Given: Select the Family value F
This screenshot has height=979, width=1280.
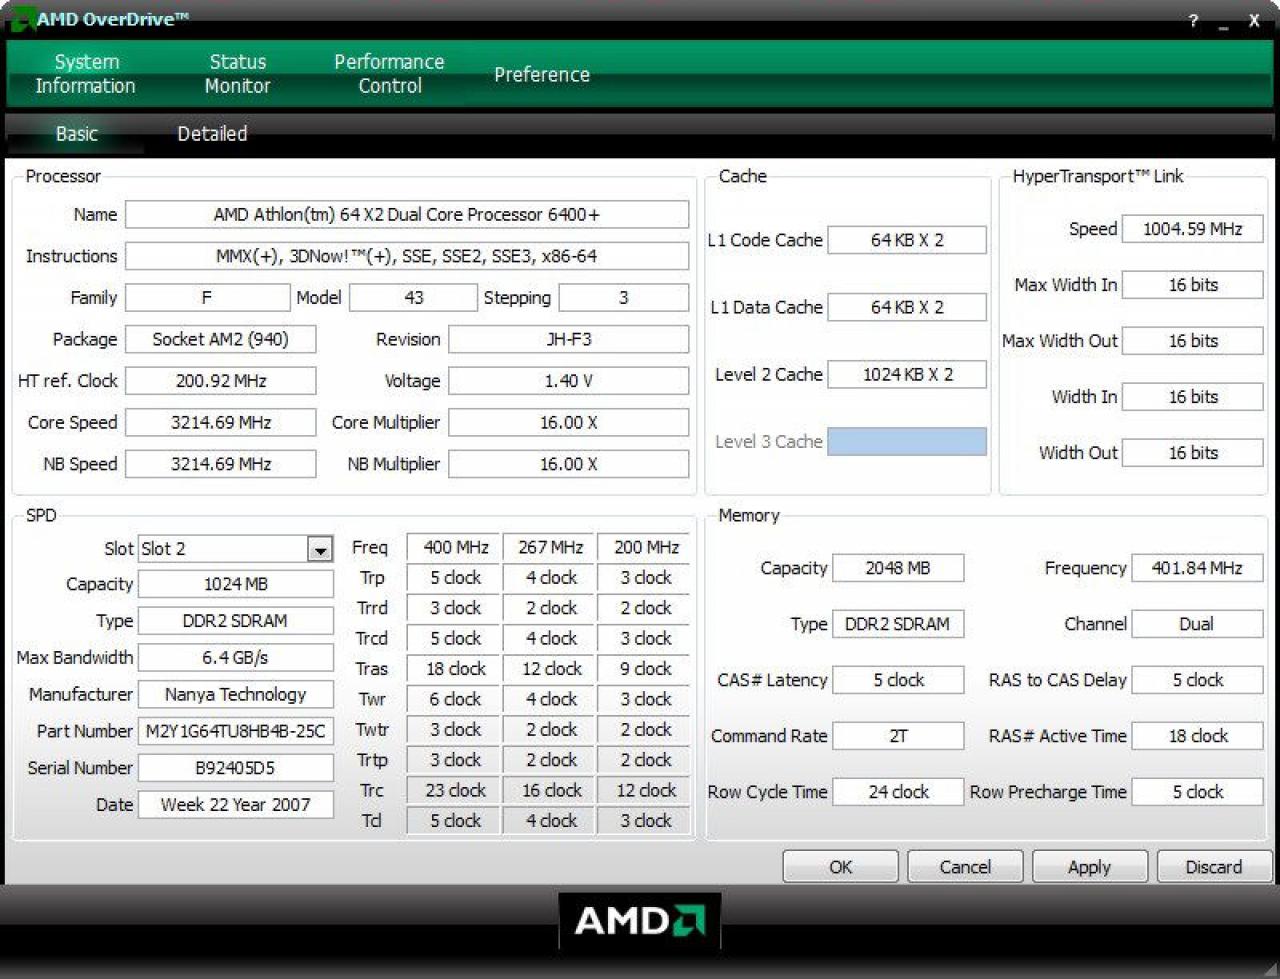Looking at the screenshot, I should [207, 298].
